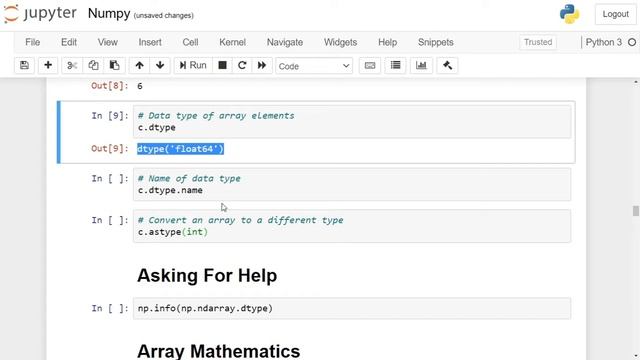Click the In [9] prompt label
The height and width of the screenshot is (360, 640).
pos(110,116)
